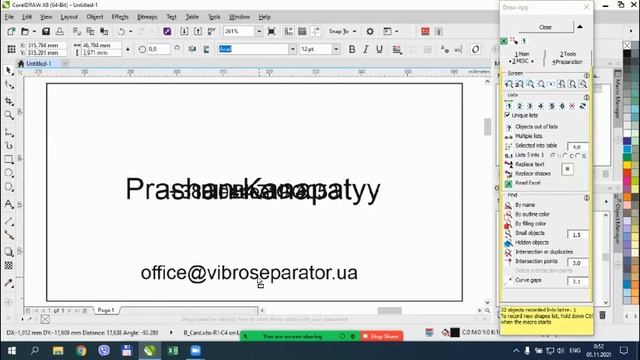Select the C radio option beside Lists 5 into 1
Screen dimensions: 640x360
[x=565, y=156]
